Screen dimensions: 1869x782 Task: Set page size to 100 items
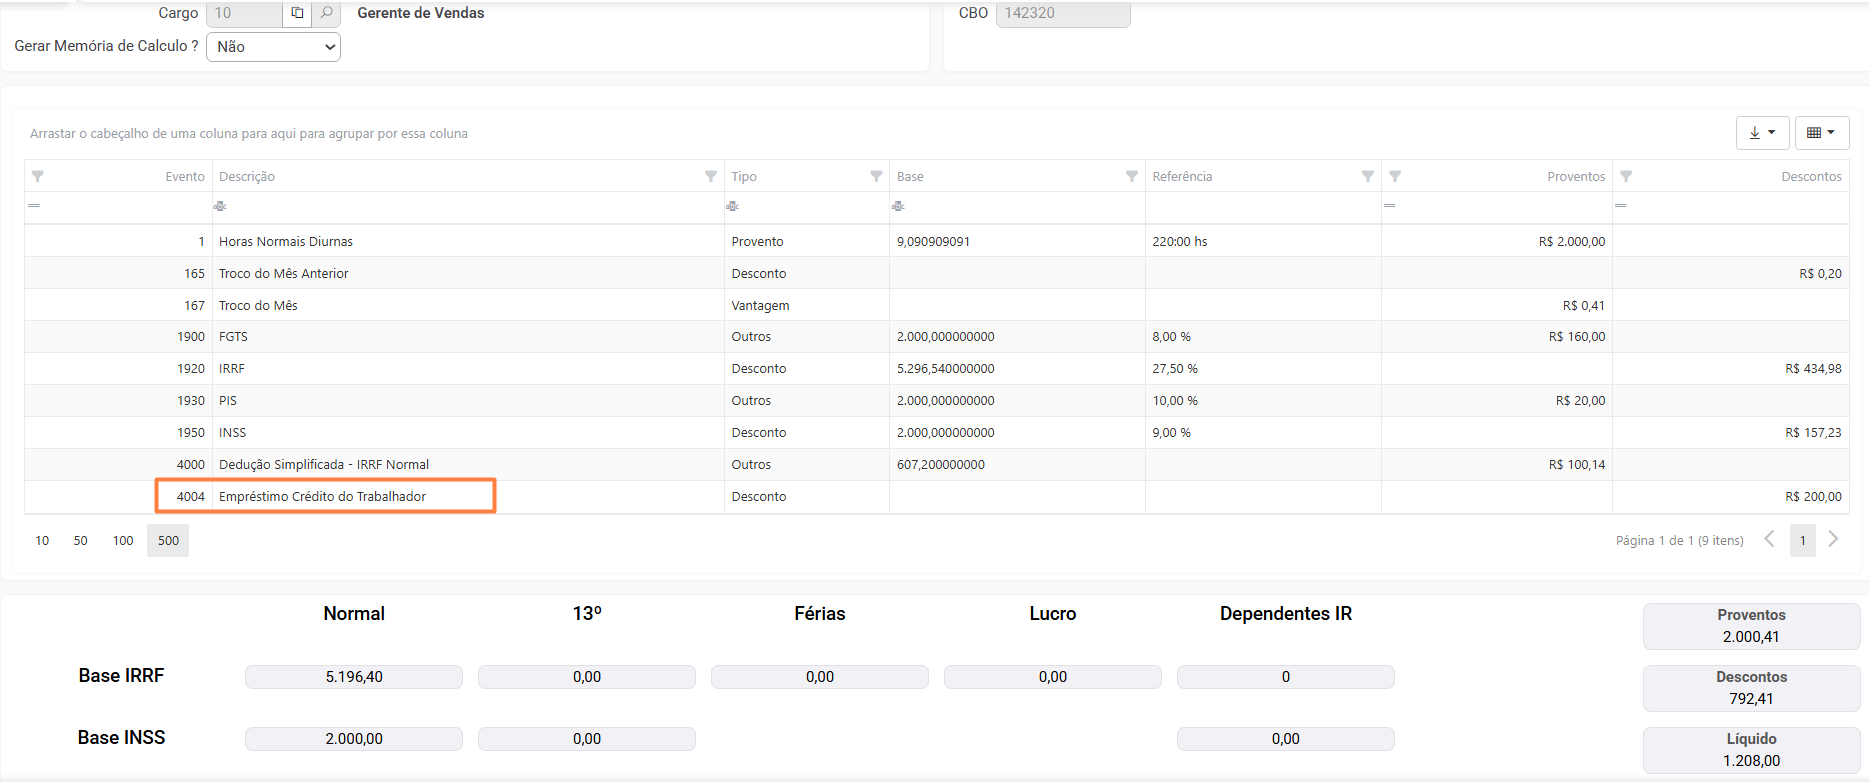coord(123,541)
